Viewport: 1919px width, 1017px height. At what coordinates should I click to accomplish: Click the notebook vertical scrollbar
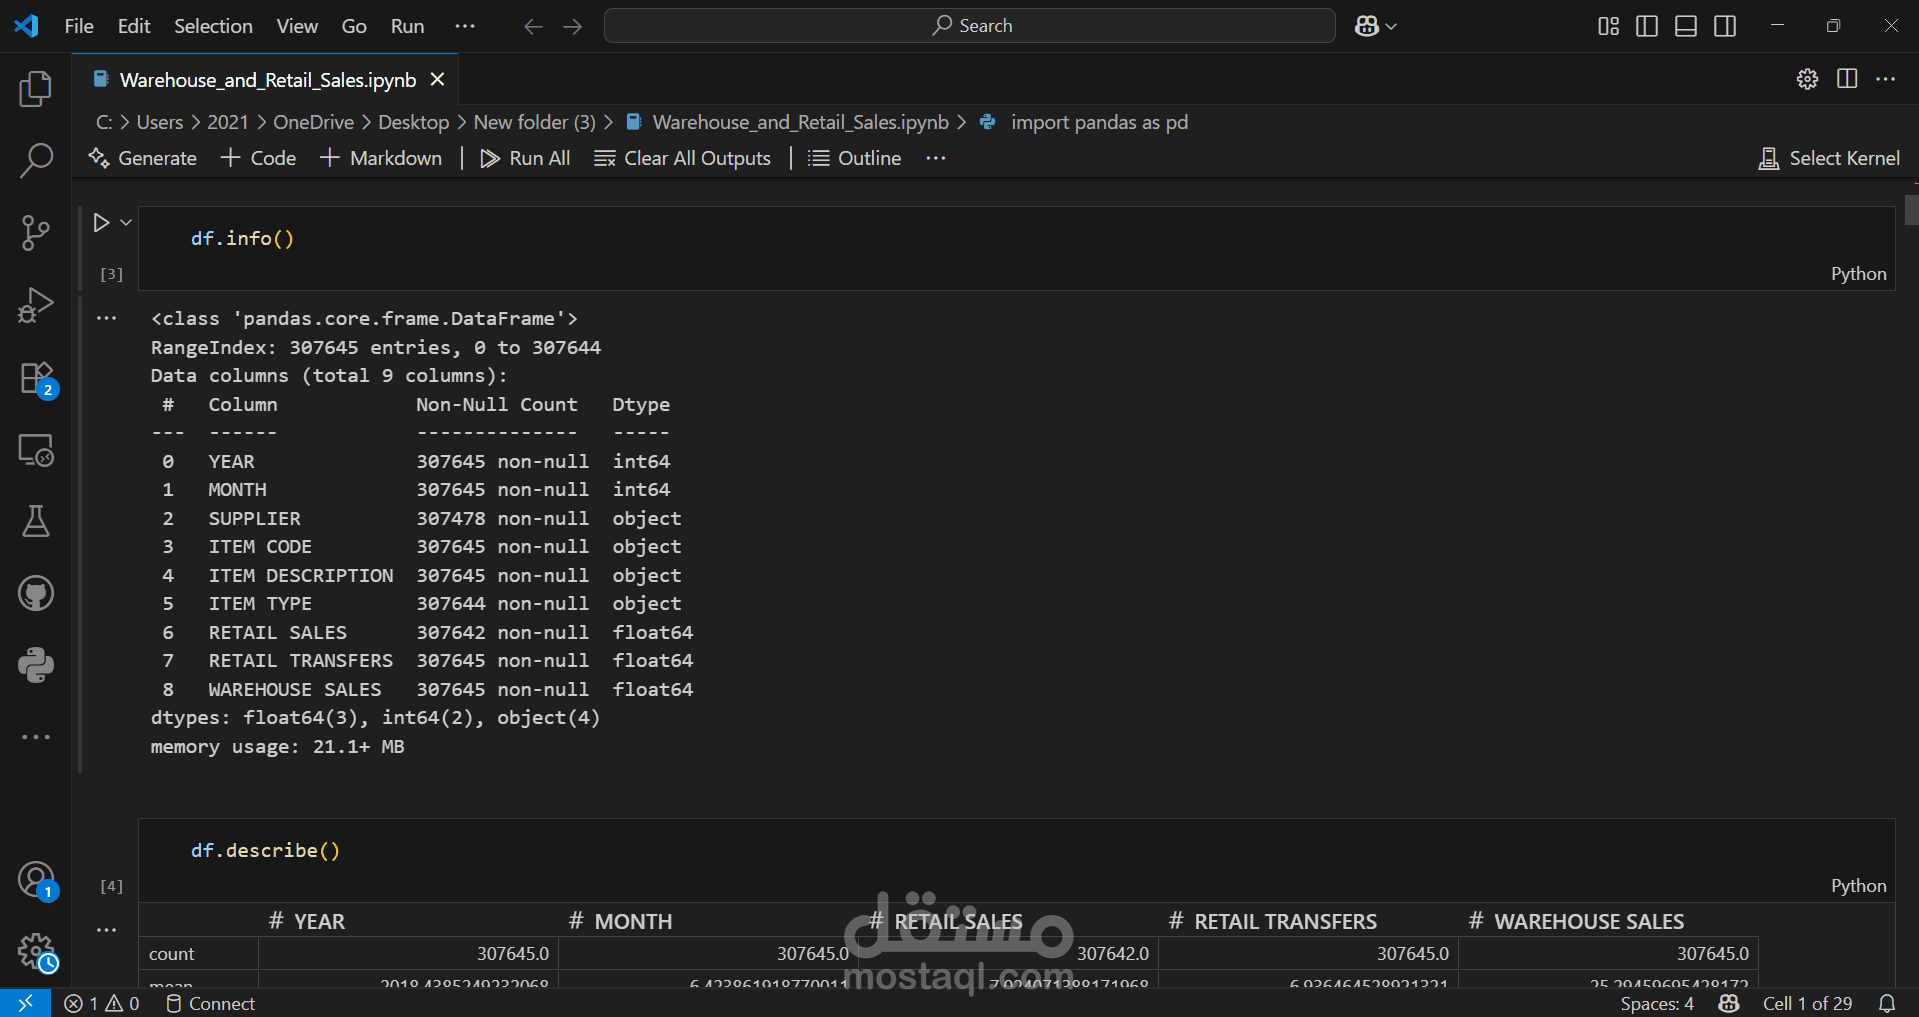pyautogui.click(x=1911, y=210)
